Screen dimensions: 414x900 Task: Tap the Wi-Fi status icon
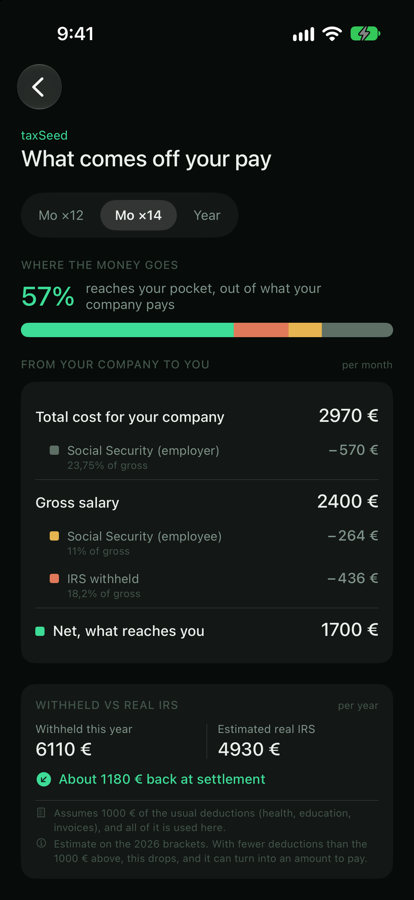click(x=332, y=34)
